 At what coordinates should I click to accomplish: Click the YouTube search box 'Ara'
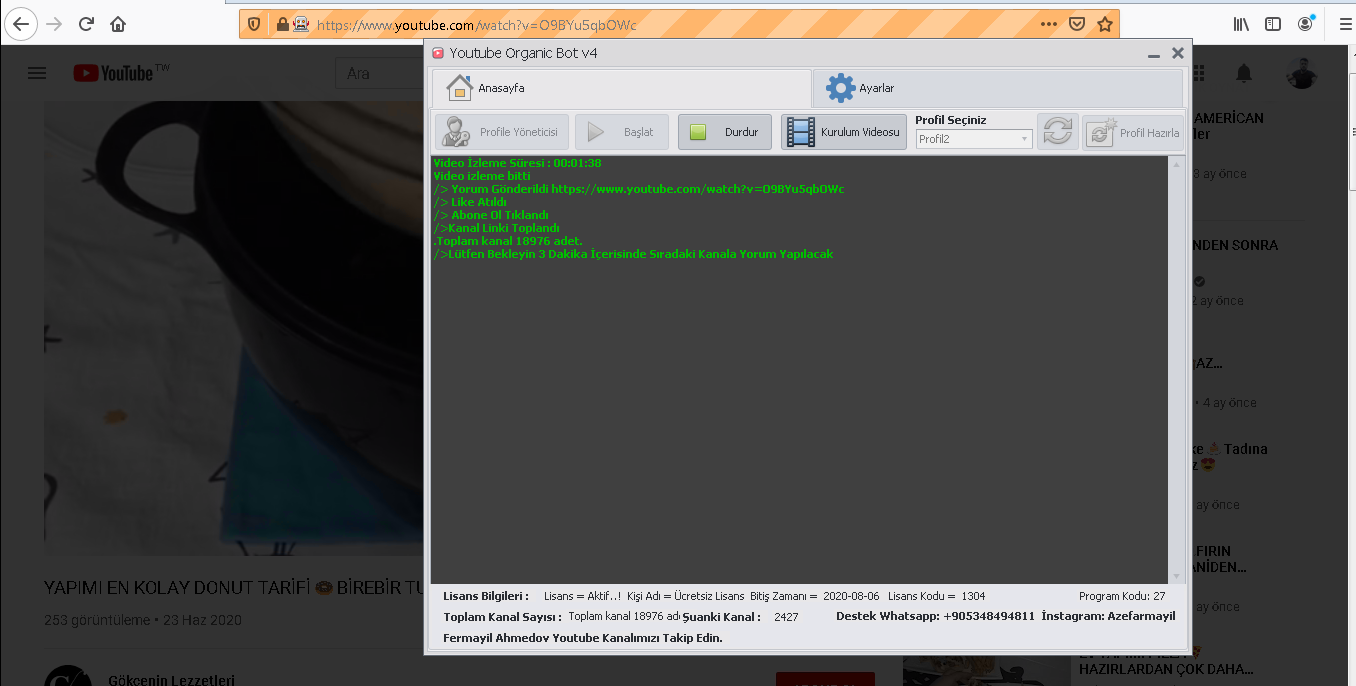click(380, 73)
